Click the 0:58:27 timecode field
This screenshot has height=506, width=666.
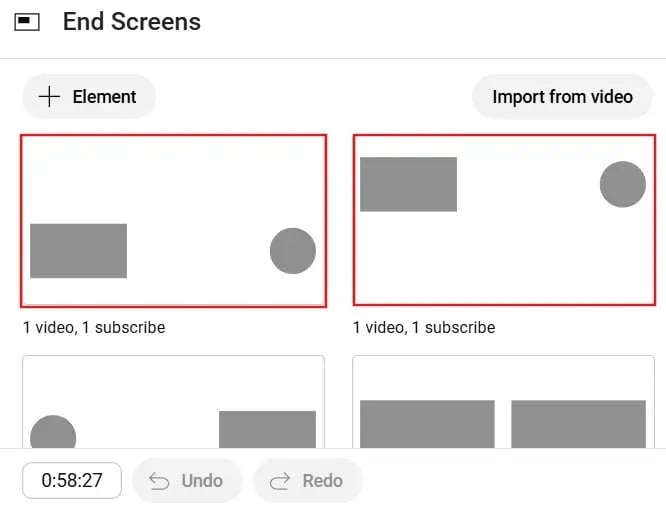(x=72, y=481)
